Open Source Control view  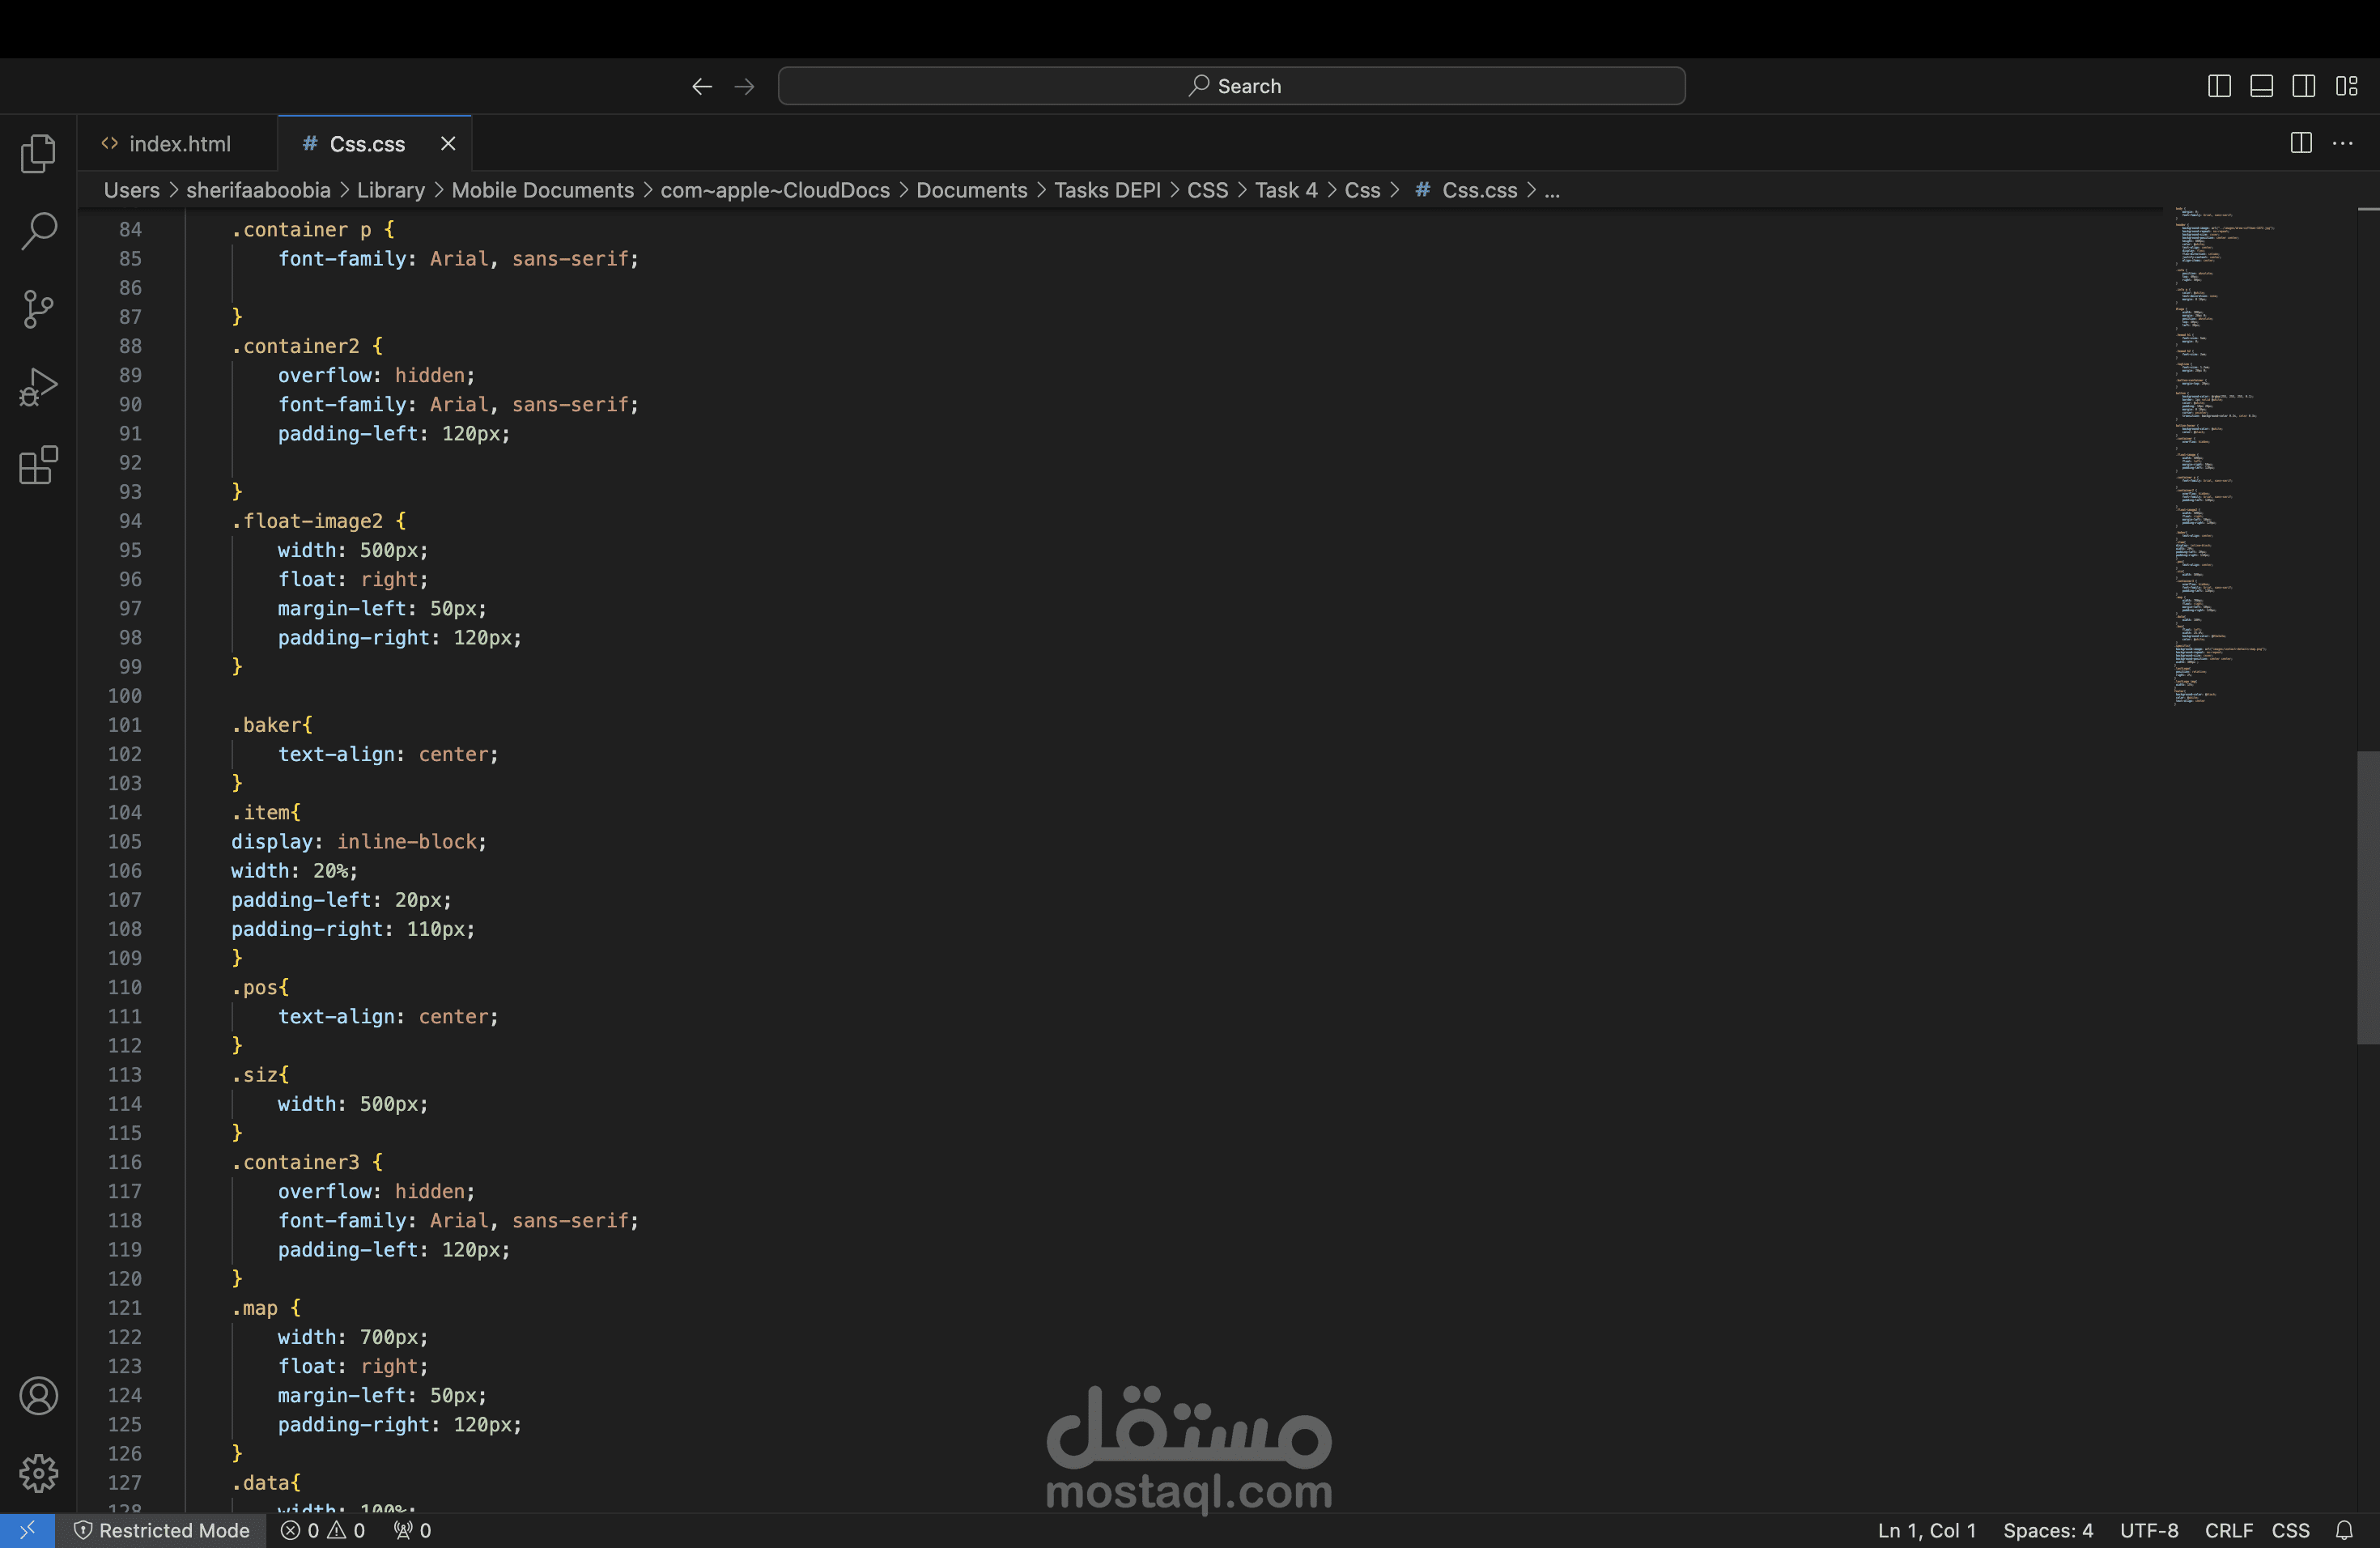coord(38,309)
